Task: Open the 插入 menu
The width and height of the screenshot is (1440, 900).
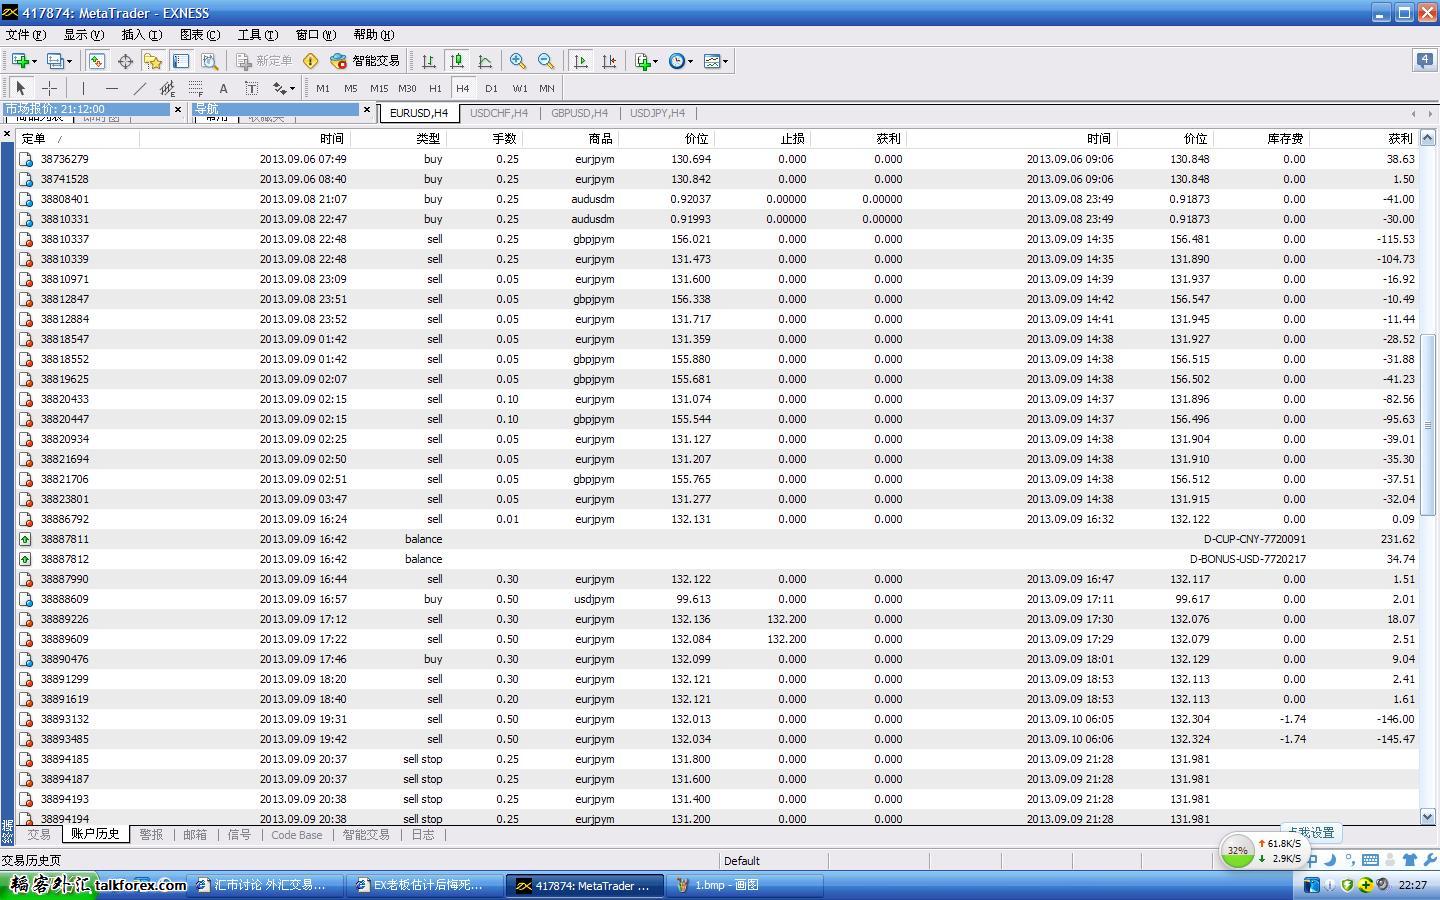Action: (141, 35)
